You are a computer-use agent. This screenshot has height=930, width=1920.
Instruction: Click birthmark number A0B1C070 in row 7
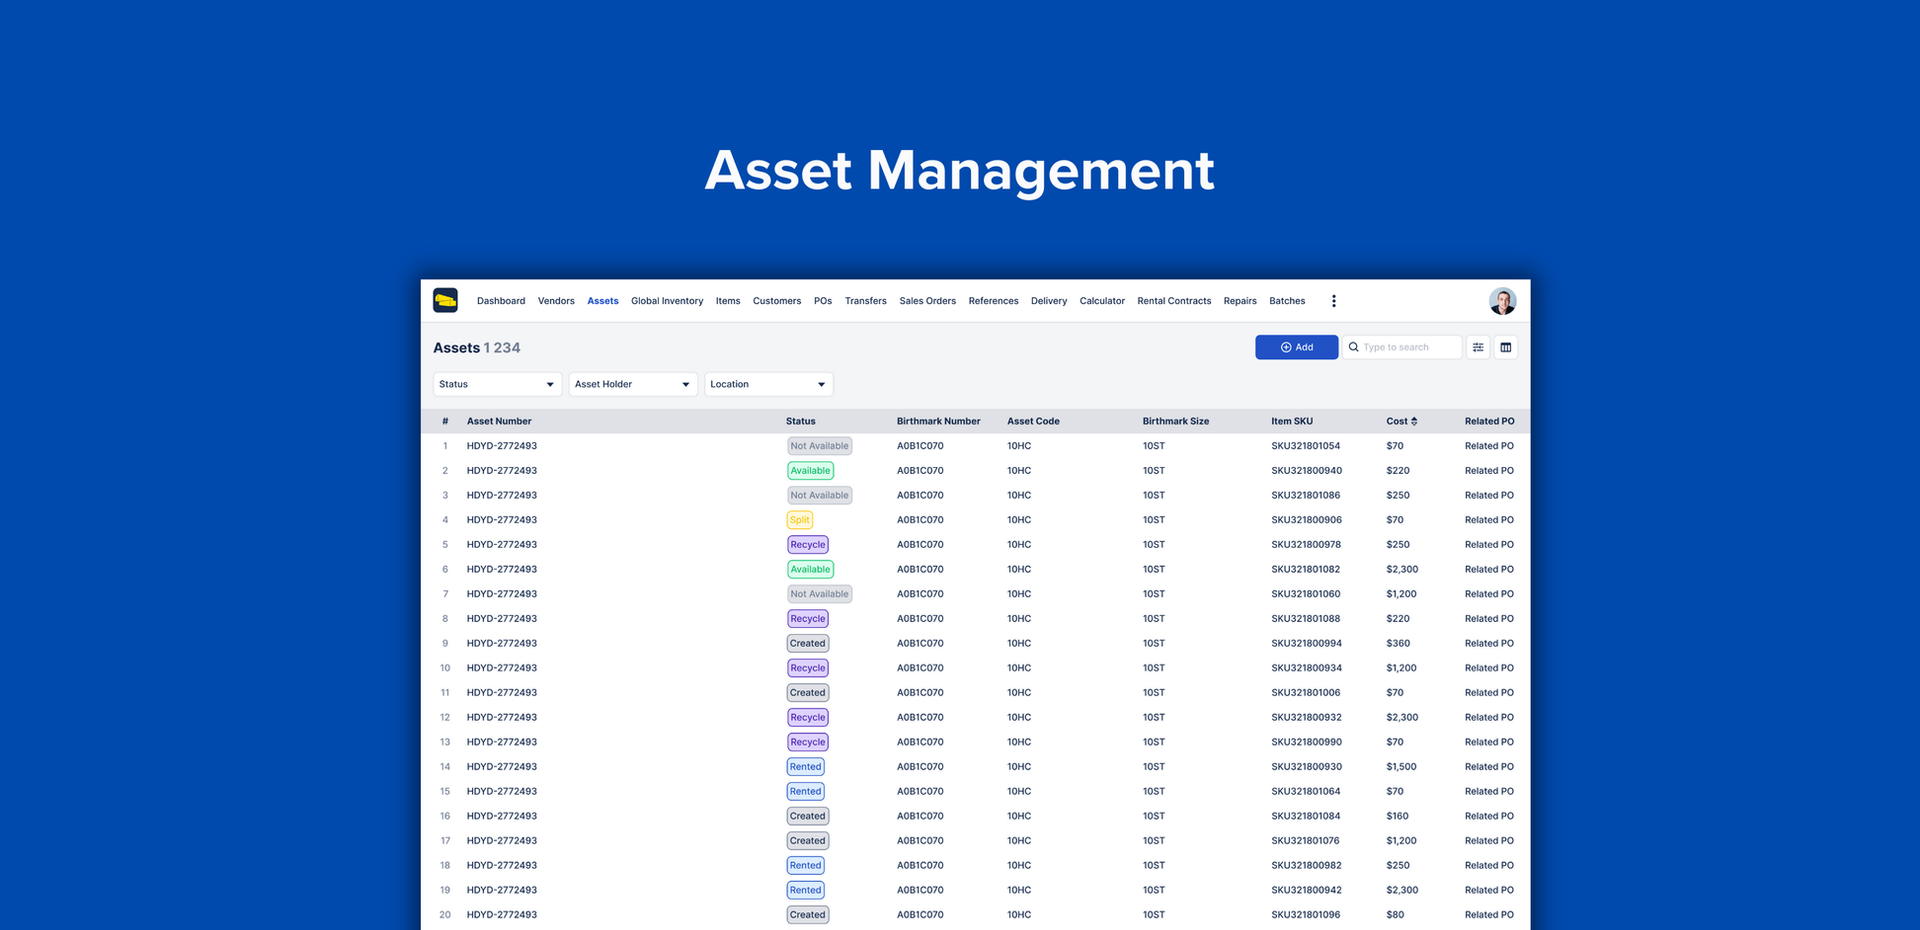pyautogui.click(x=920, y=594)
